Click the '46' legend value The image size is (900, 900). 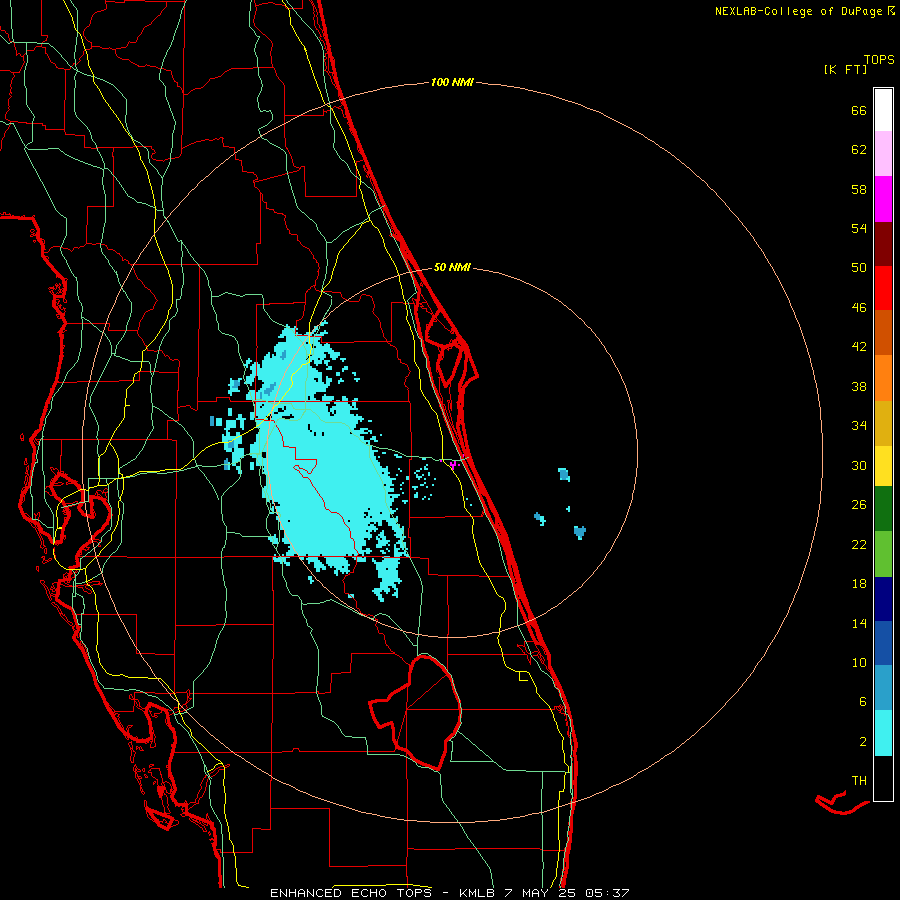pyautogui.click(x=859, y=308)
